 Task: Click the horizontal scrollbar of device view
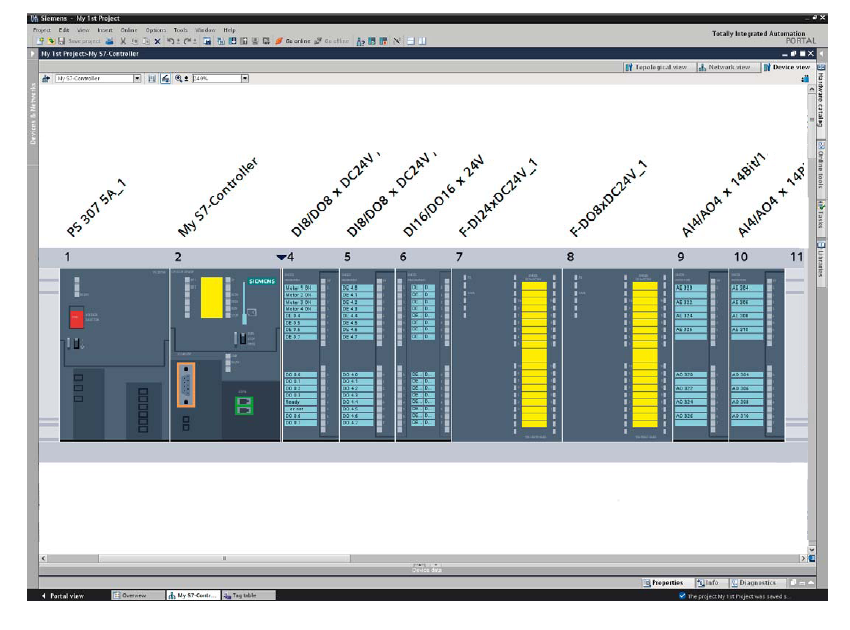(x=420, y=557)
